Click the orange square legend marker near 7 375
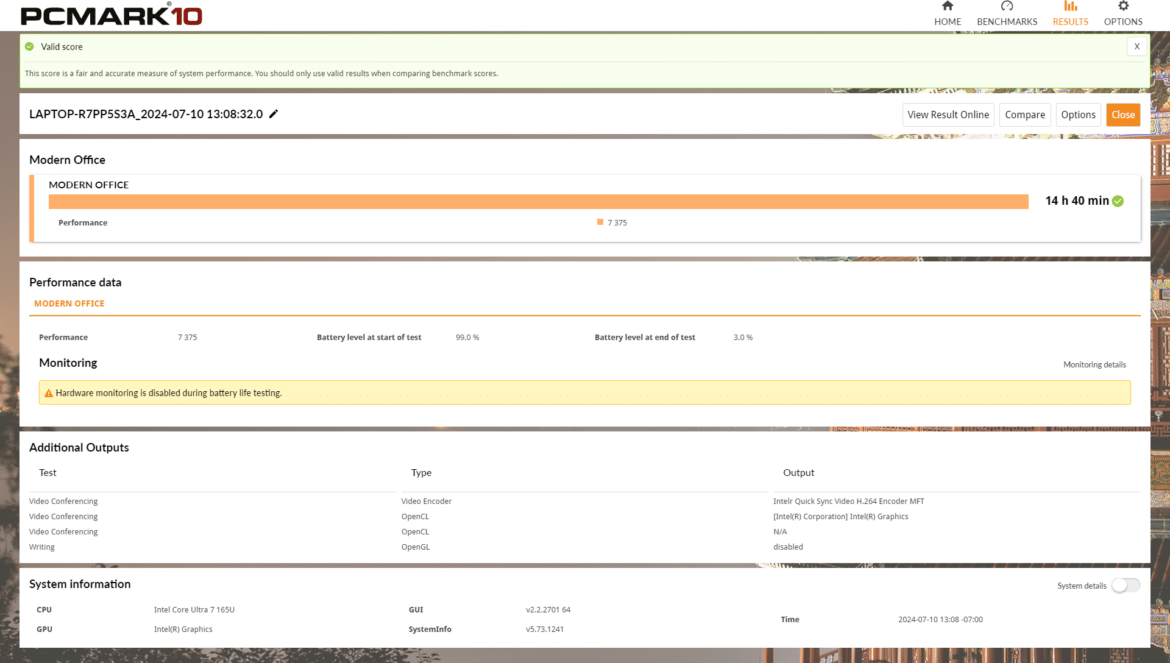 (600, 222)
